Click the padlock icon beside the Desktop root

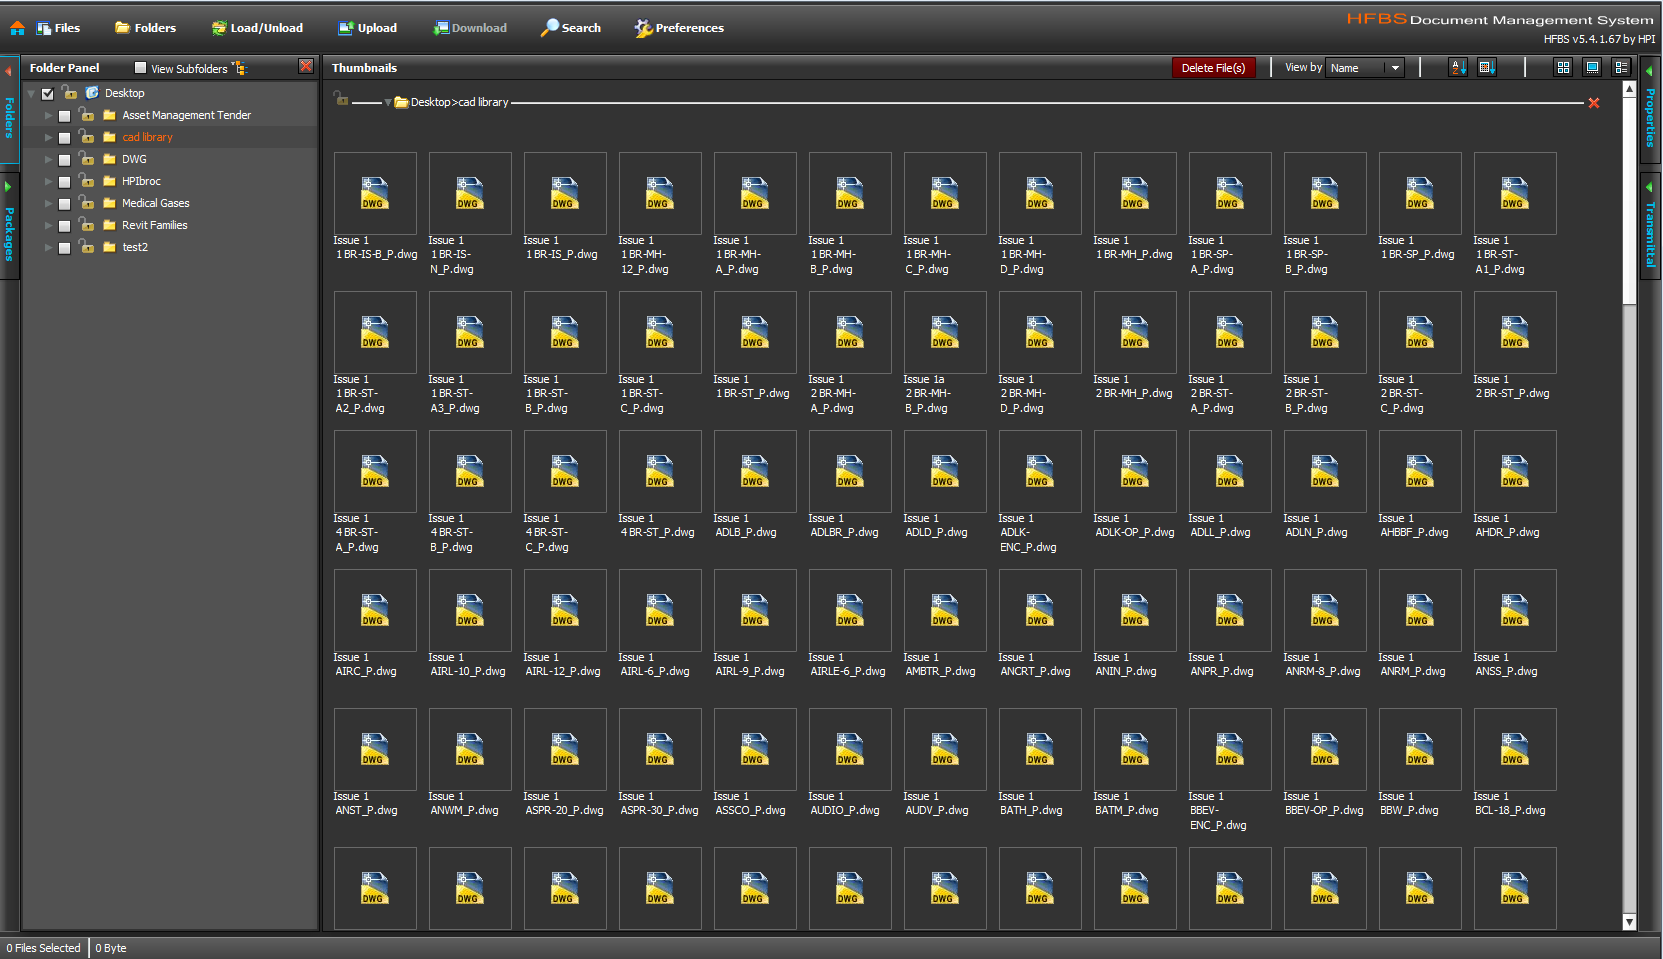click(69, 92)
